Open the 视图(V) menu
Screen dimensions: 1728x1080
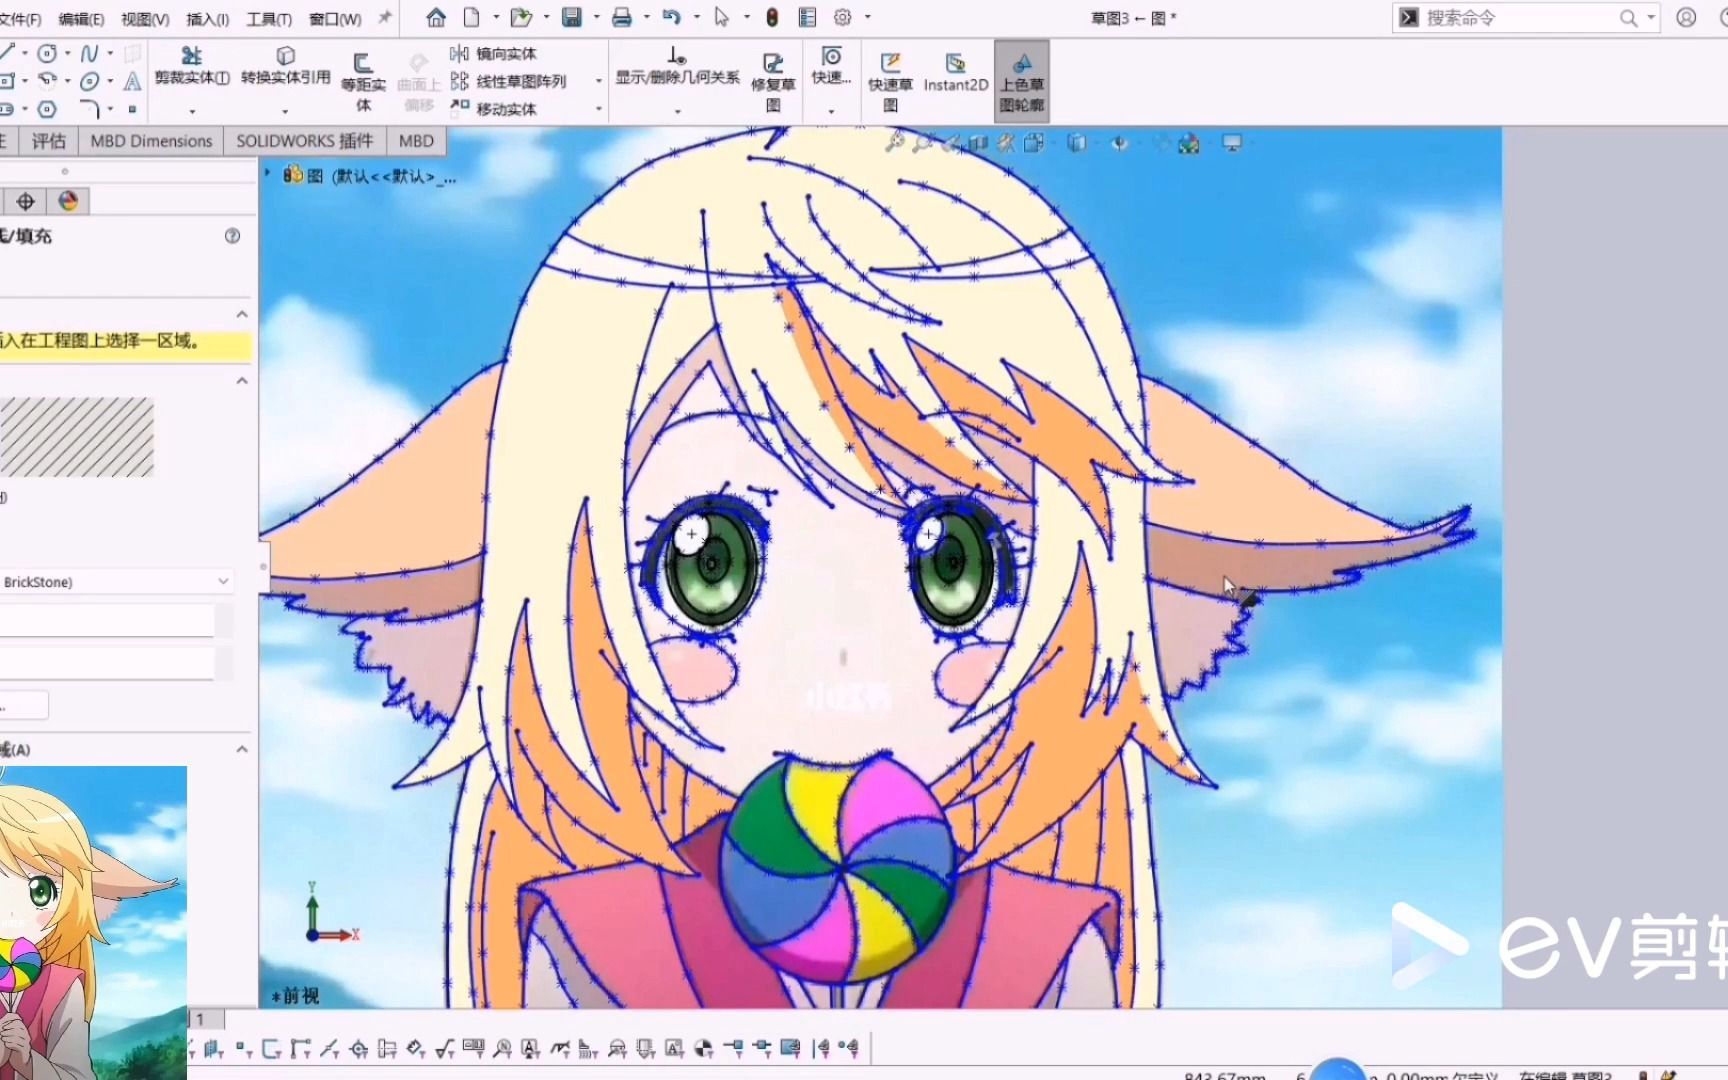145,18
